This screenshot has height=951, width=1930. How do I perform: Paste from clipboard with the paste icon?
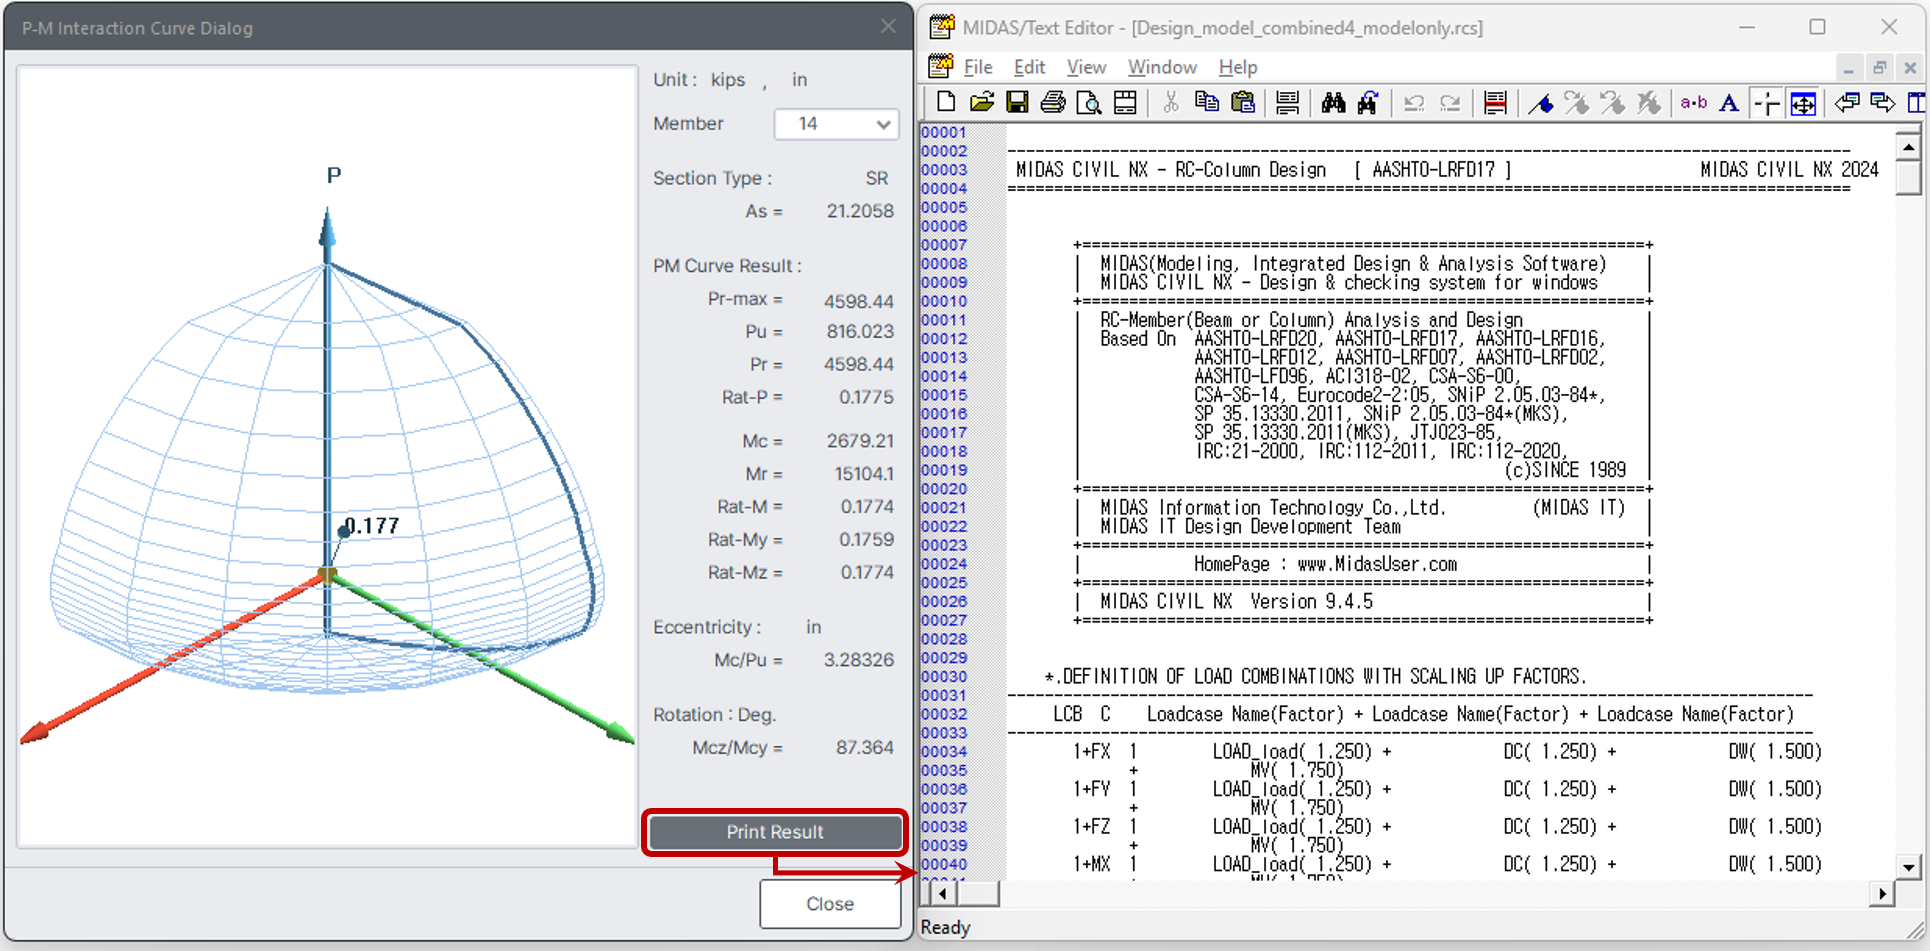click(1243, 102)
